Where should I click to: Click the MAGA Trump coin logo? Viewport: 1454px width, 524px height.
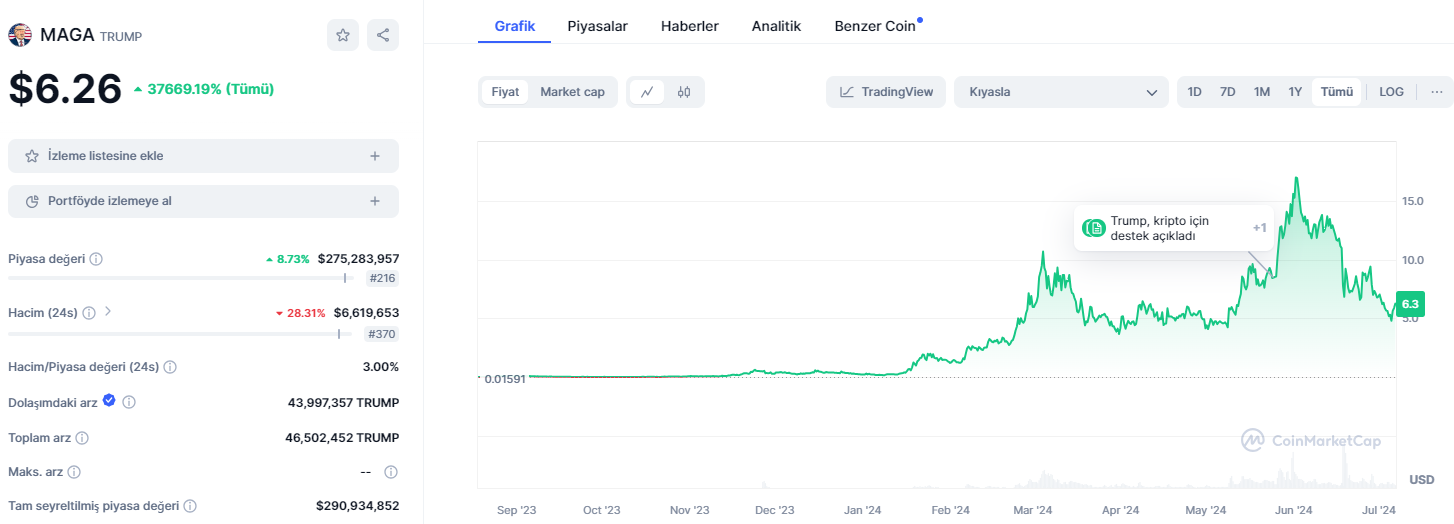click(x=20, y=35)
